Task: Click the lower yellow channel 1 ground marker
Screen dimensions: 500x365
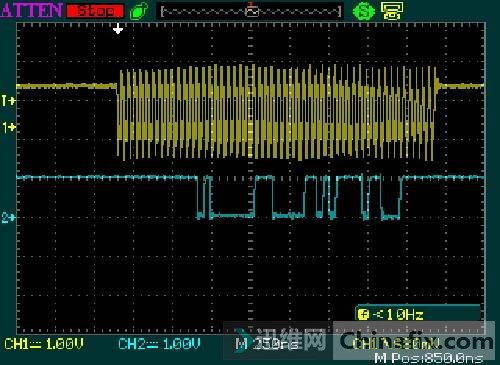Action: point(9,127)
